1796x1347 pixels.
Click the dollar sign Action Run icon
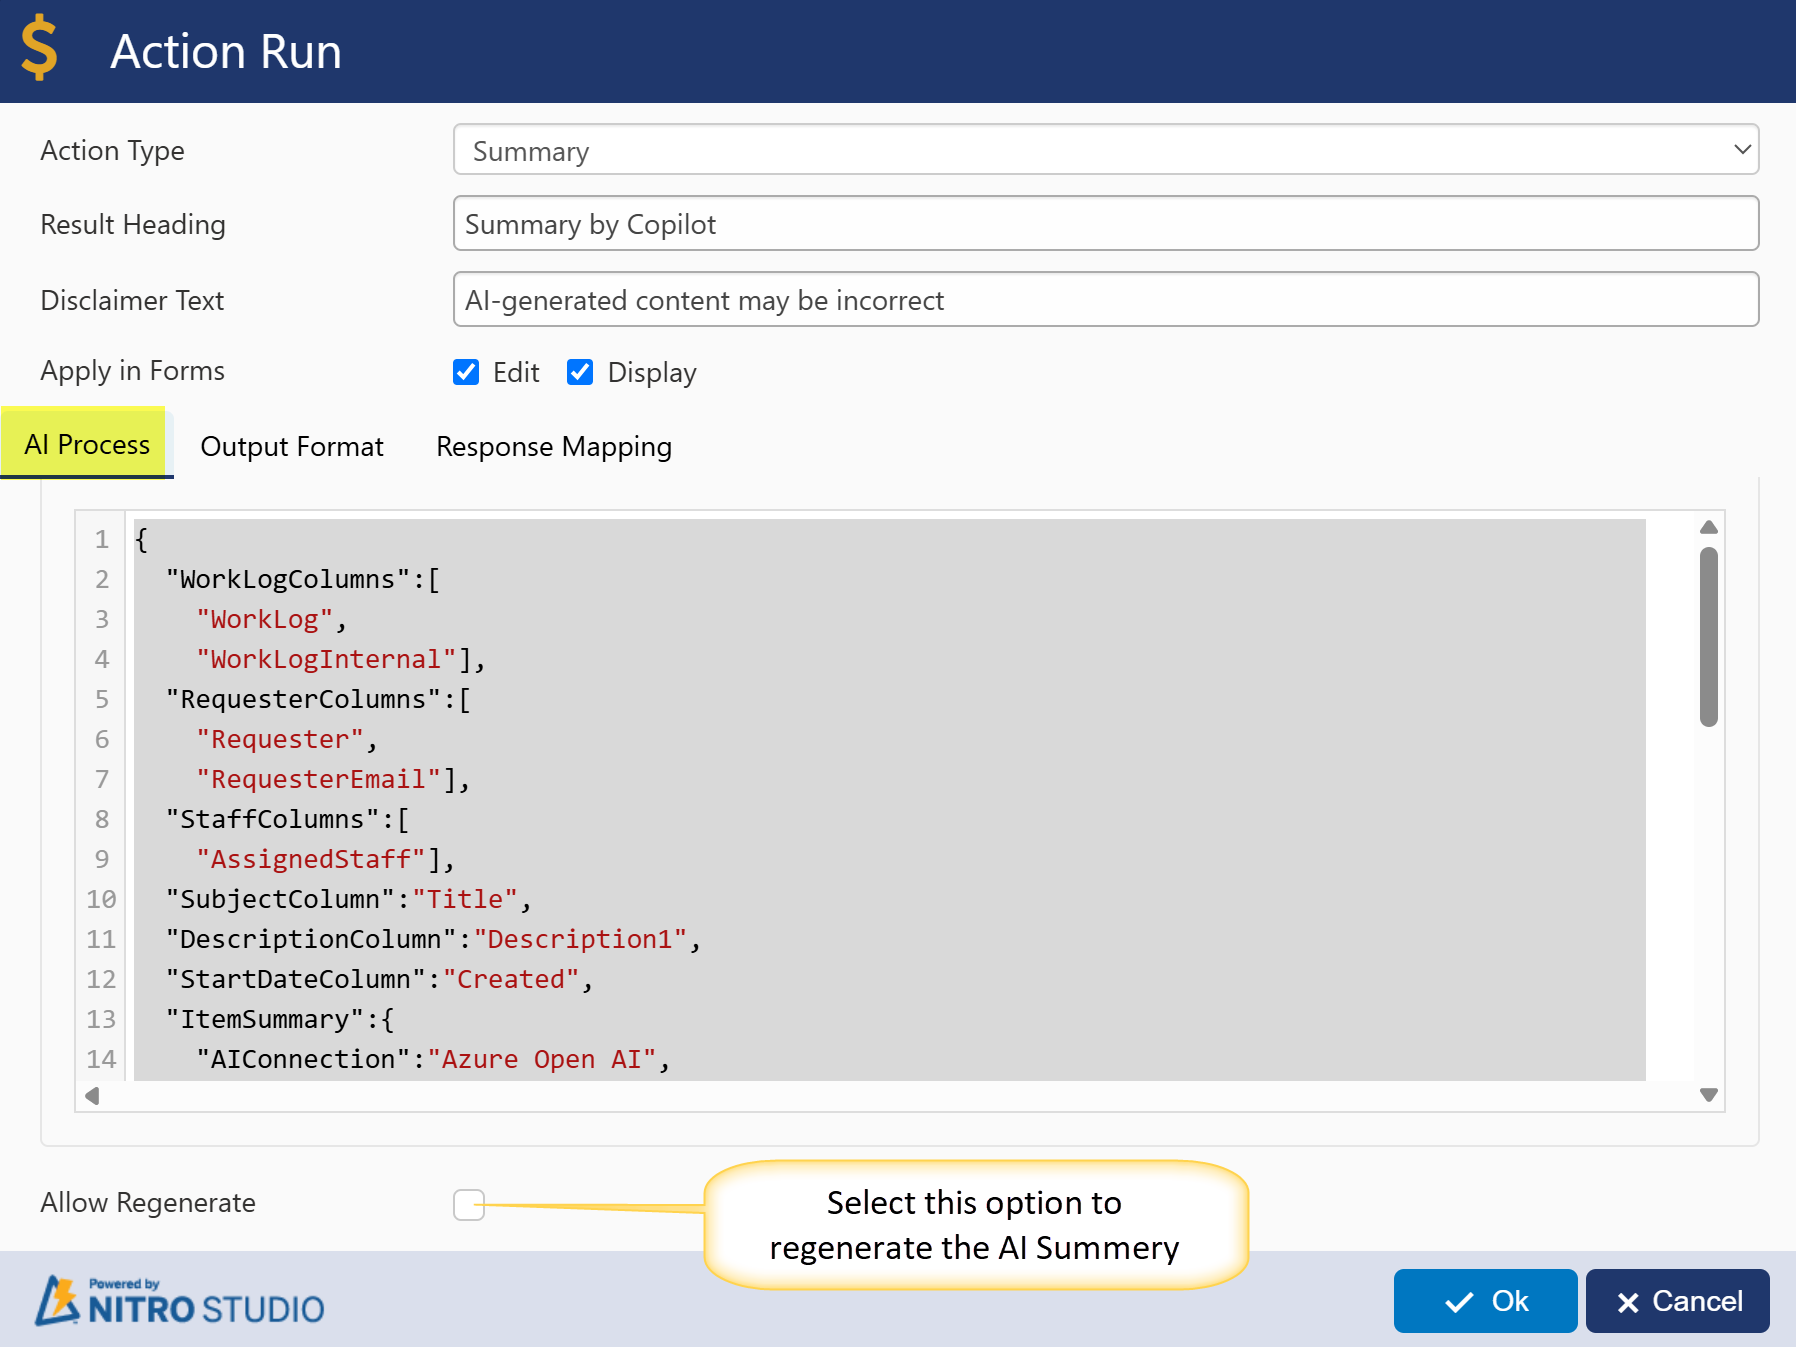click(39, 48)
